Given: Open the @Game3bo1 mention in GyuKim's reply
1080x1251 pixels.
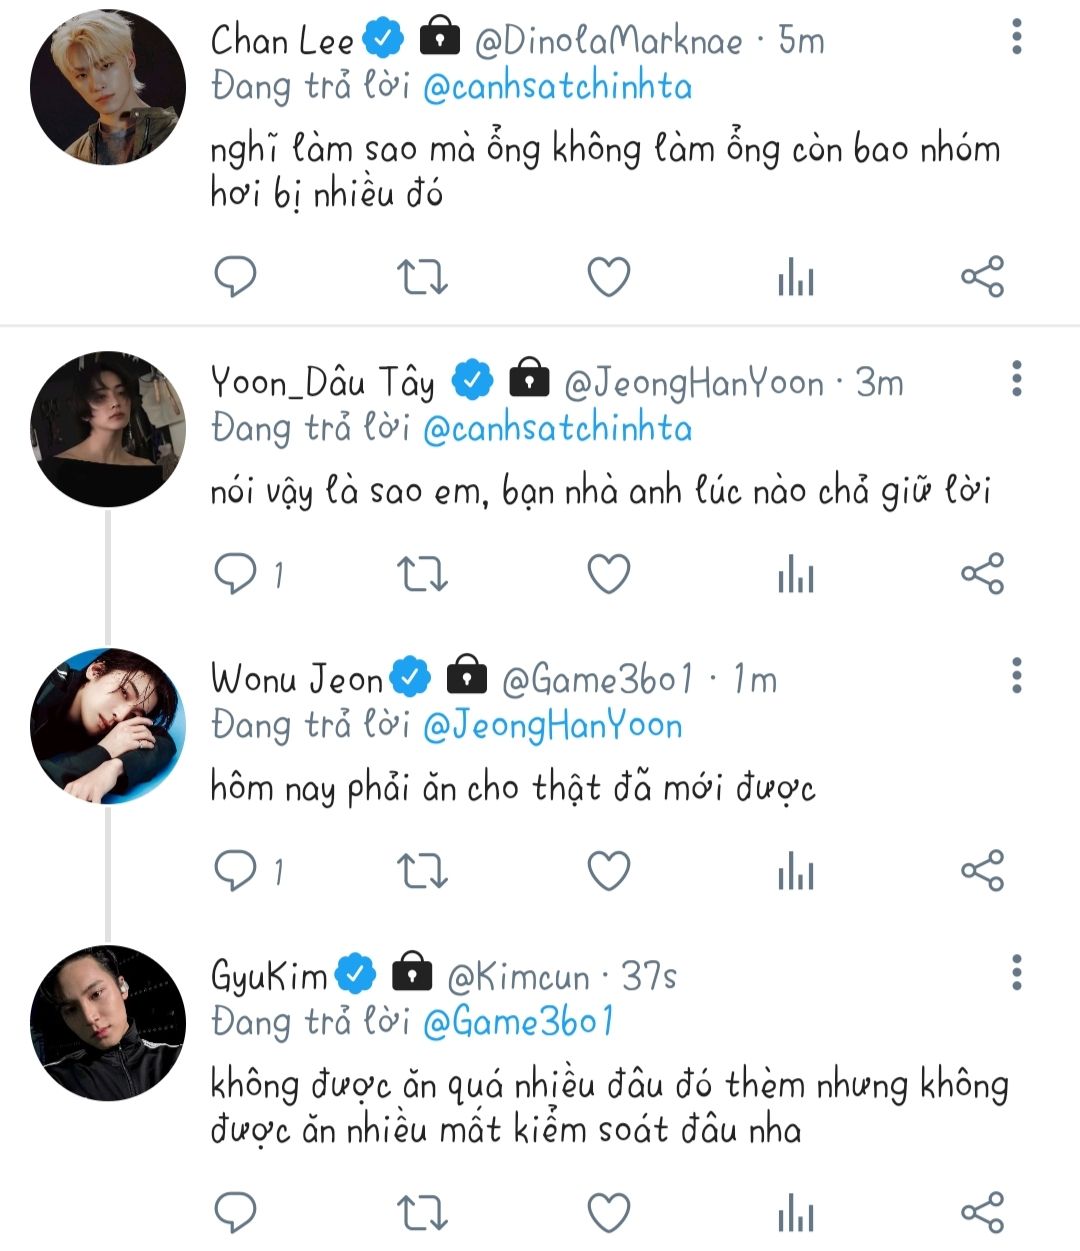Looking at the screenshot, I should tap(517, 1022).
